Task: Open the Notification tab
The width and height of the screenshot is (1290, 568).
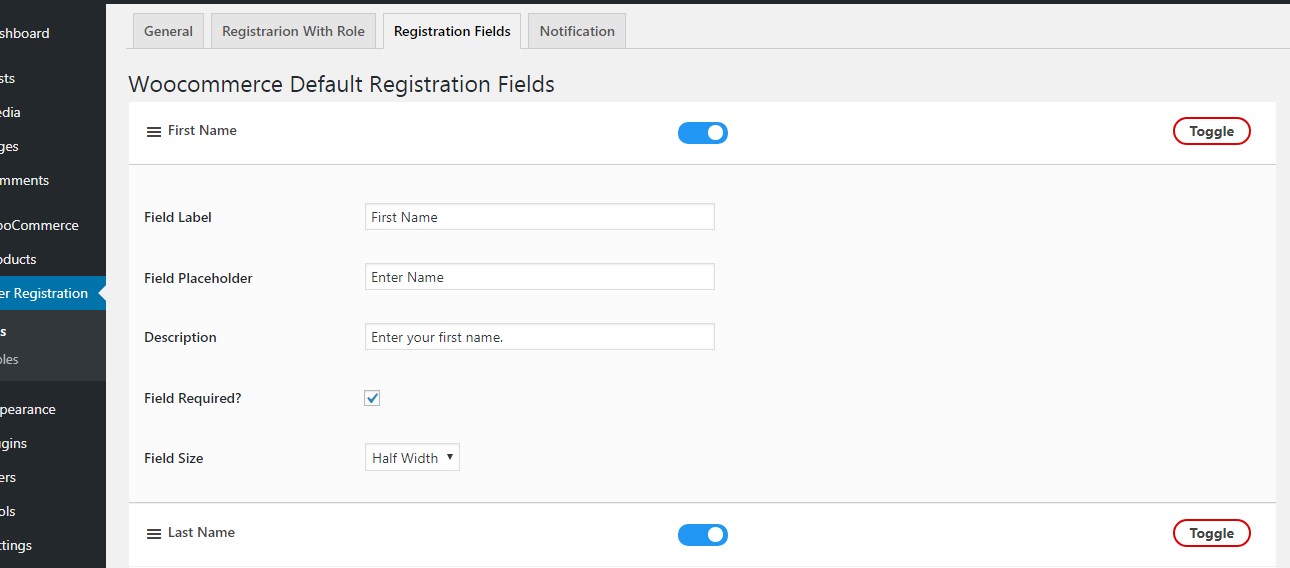Action: click(x=577, y=31)
